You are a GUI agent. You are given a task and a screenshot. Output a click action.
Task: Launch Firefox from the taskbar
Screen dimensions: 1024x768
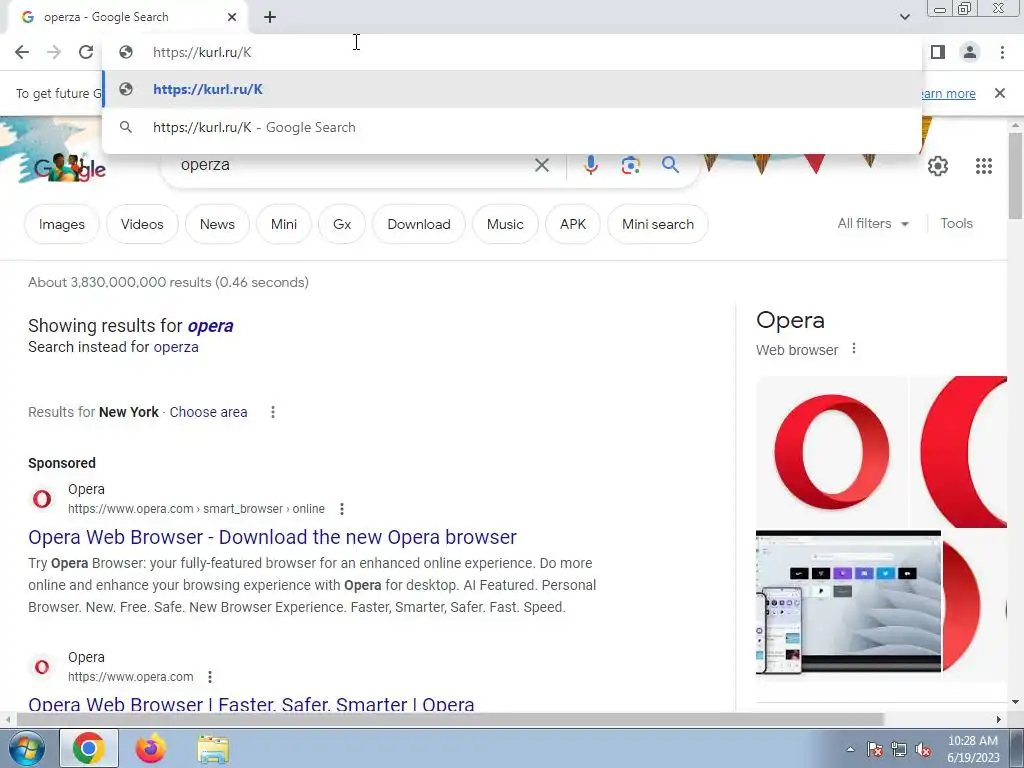[150, 748]
